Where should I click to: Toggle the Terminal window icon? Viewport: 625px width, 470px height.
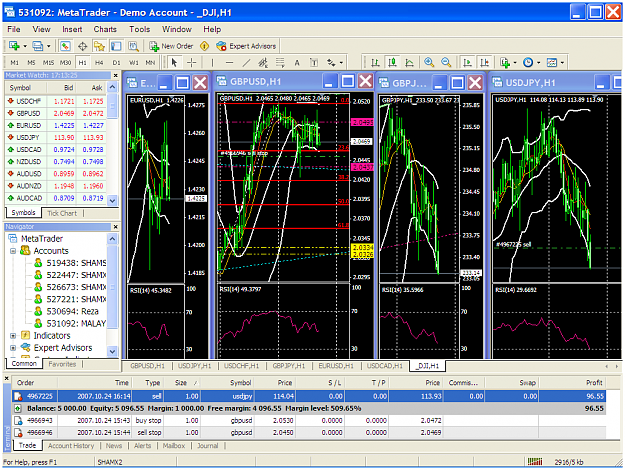coord(116,46)
